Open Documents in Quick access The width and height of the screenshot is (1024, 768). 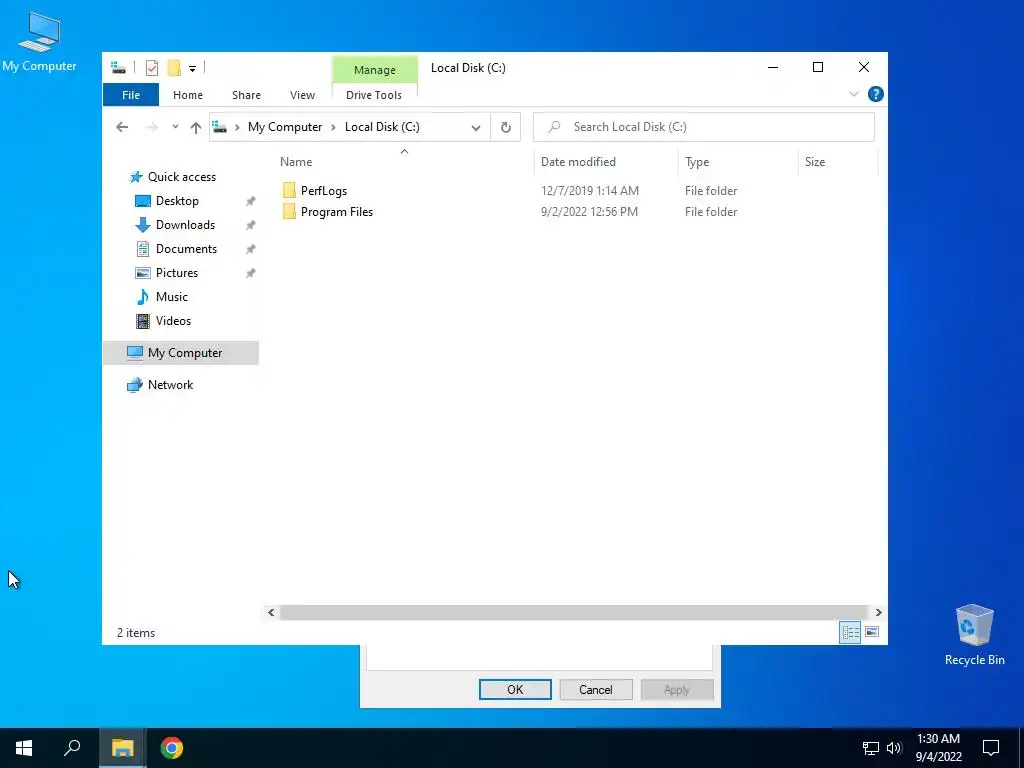coord(186,249)
